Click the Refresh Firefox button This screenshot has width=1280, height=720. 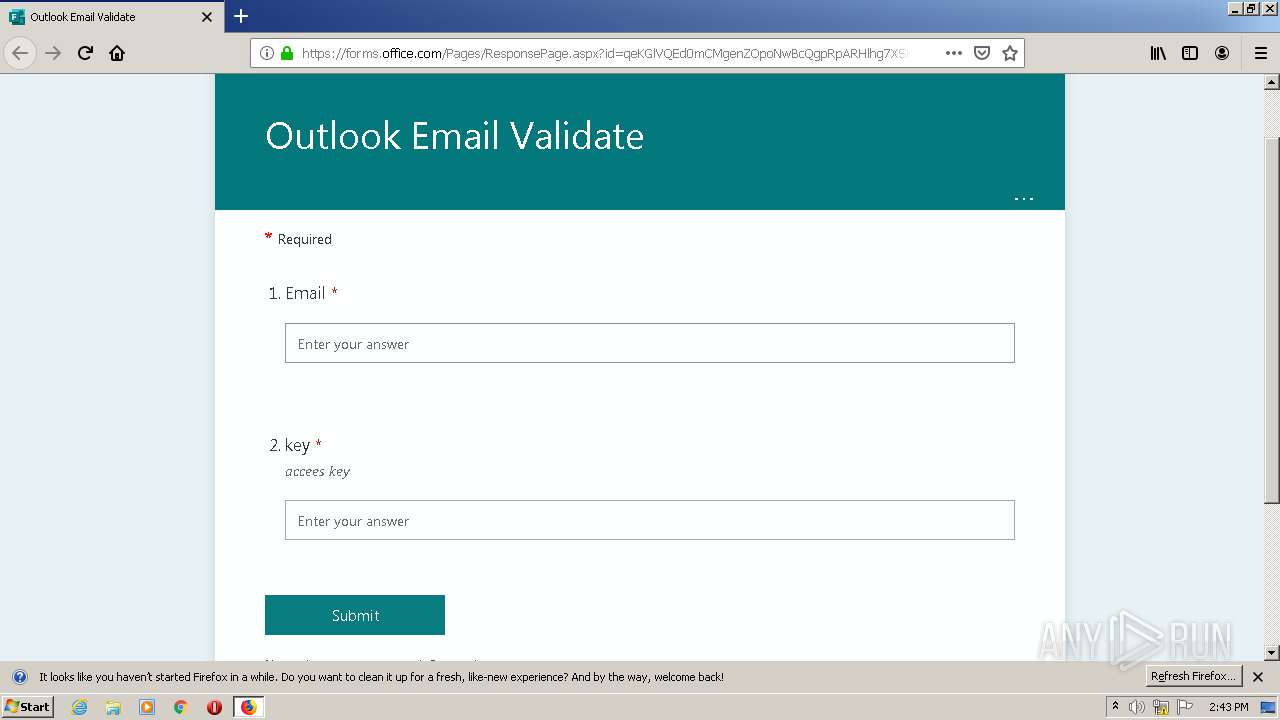pyautogui.click(x=1193, y=676)
